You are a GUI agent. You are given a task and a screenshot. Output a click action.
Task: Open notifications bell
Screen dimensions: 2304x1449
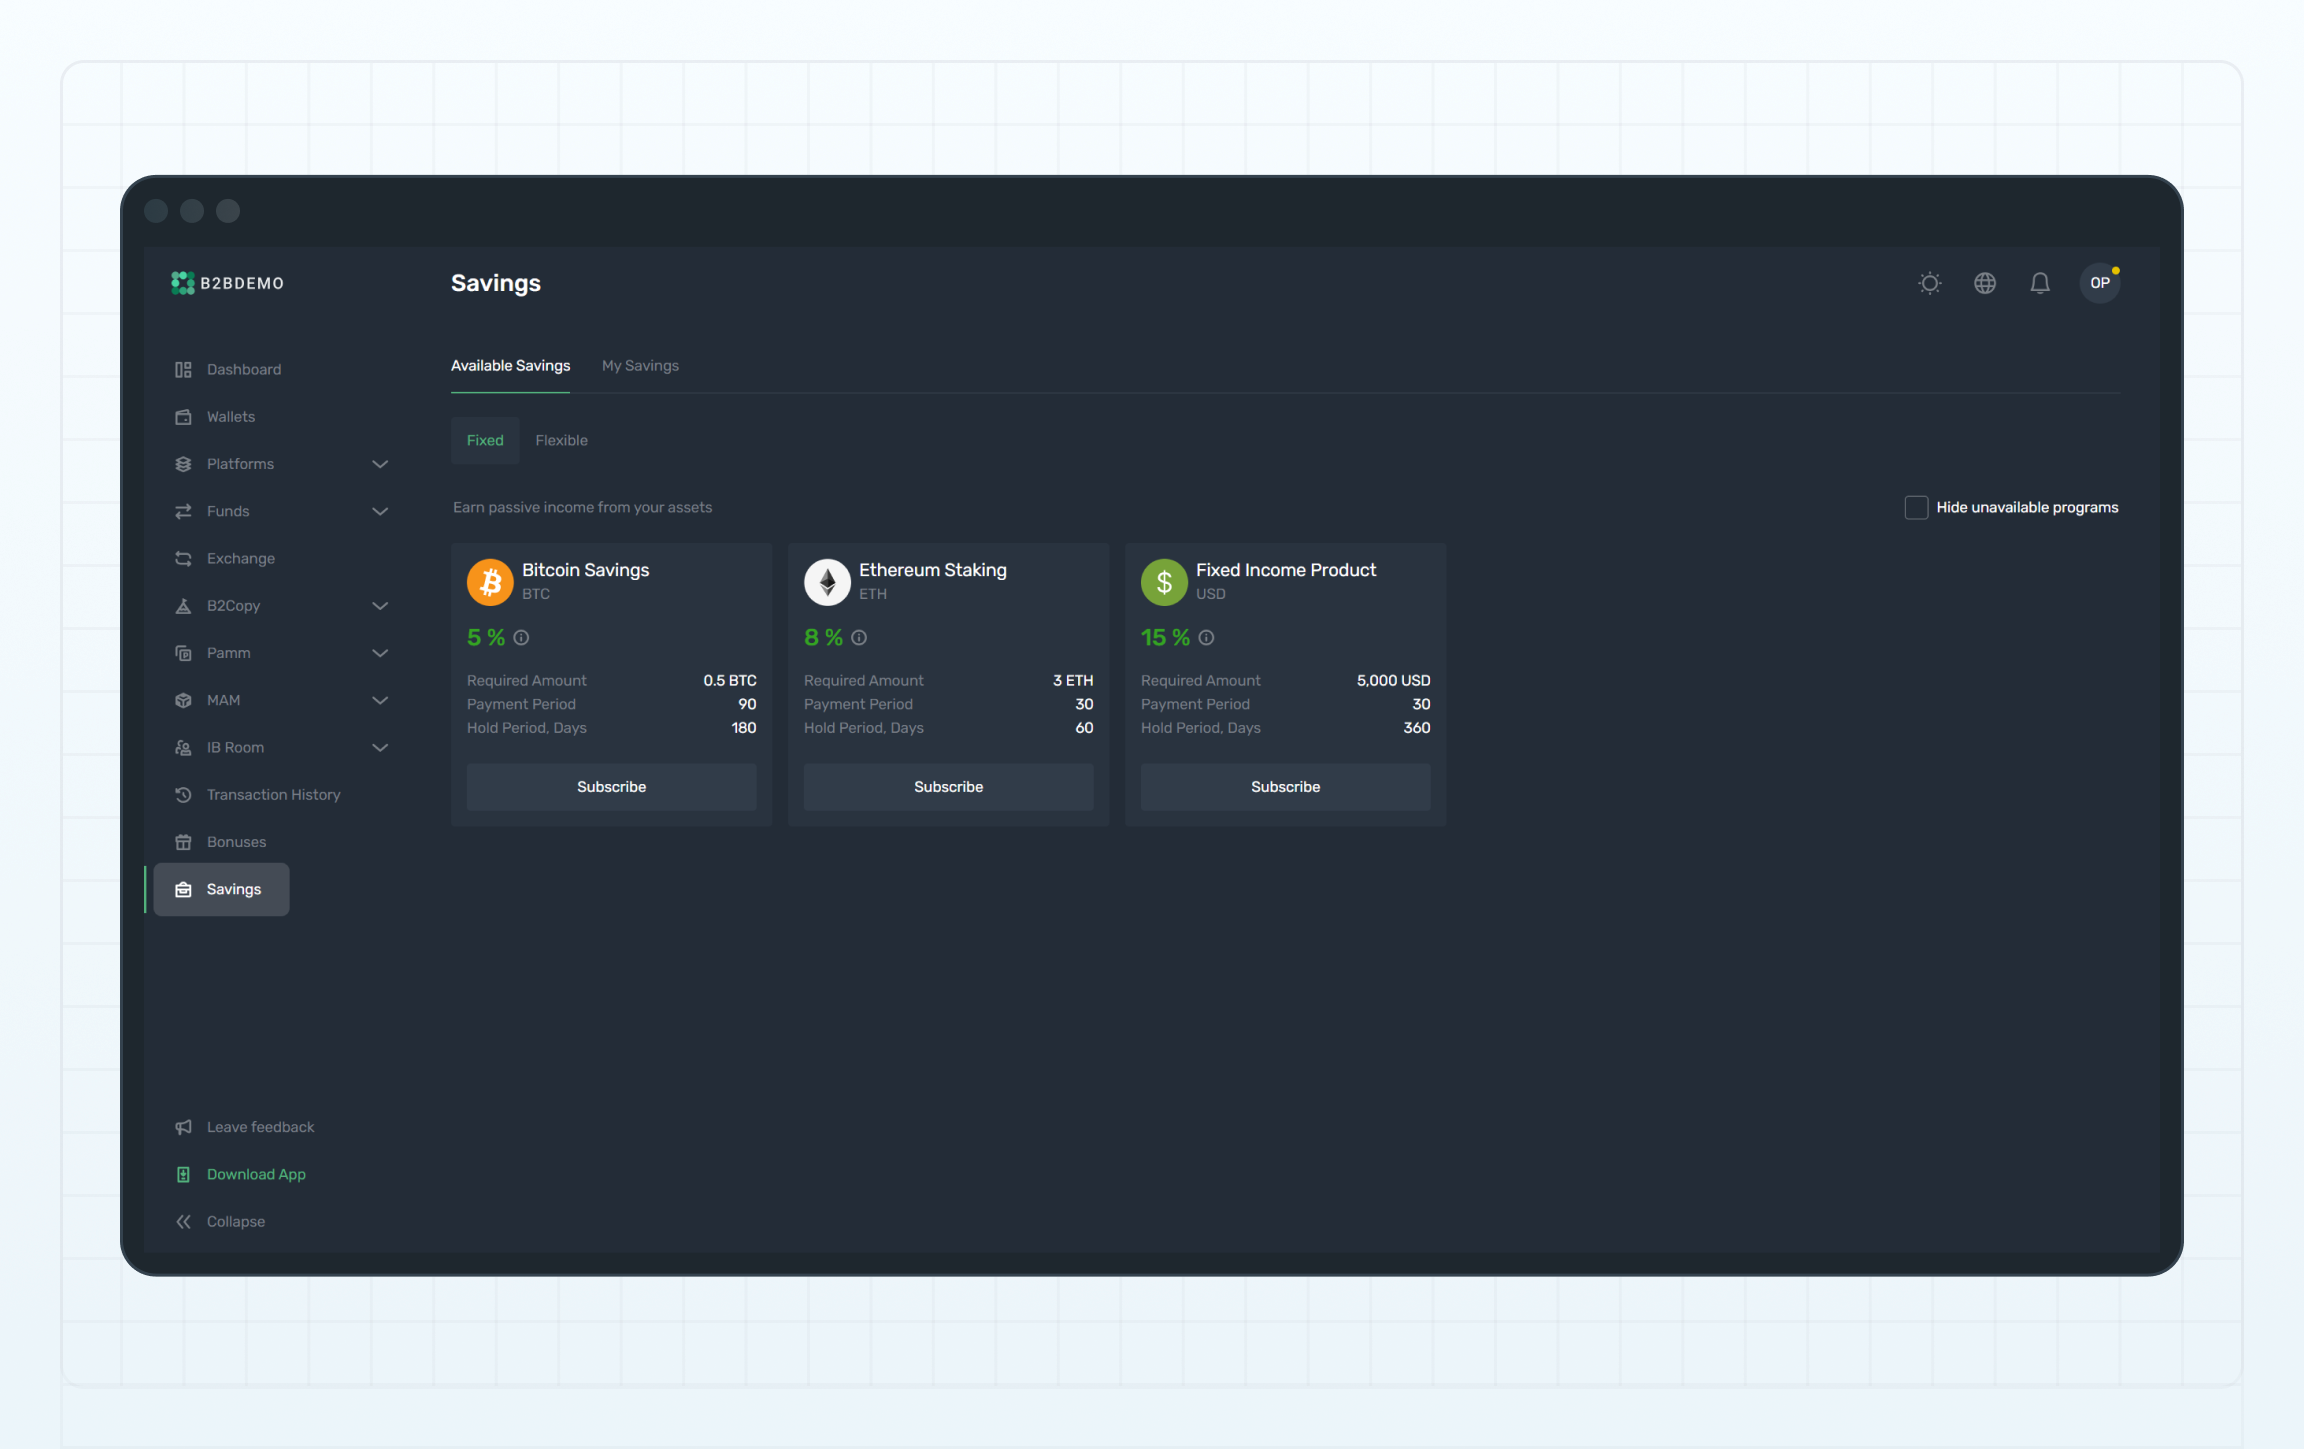click(2039, 283)
